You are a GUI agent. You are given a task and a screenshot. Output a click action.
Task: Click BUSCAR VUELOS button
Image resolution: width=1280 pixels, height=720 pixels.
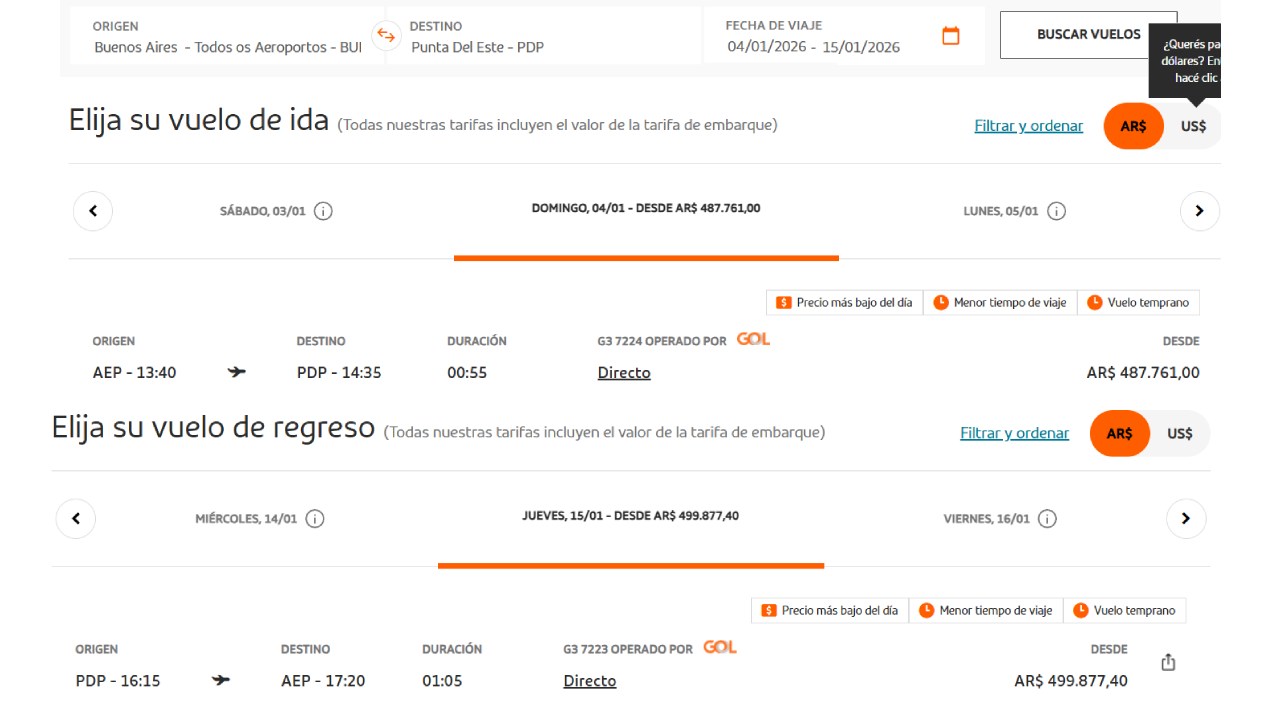(x=1089, y=35)
